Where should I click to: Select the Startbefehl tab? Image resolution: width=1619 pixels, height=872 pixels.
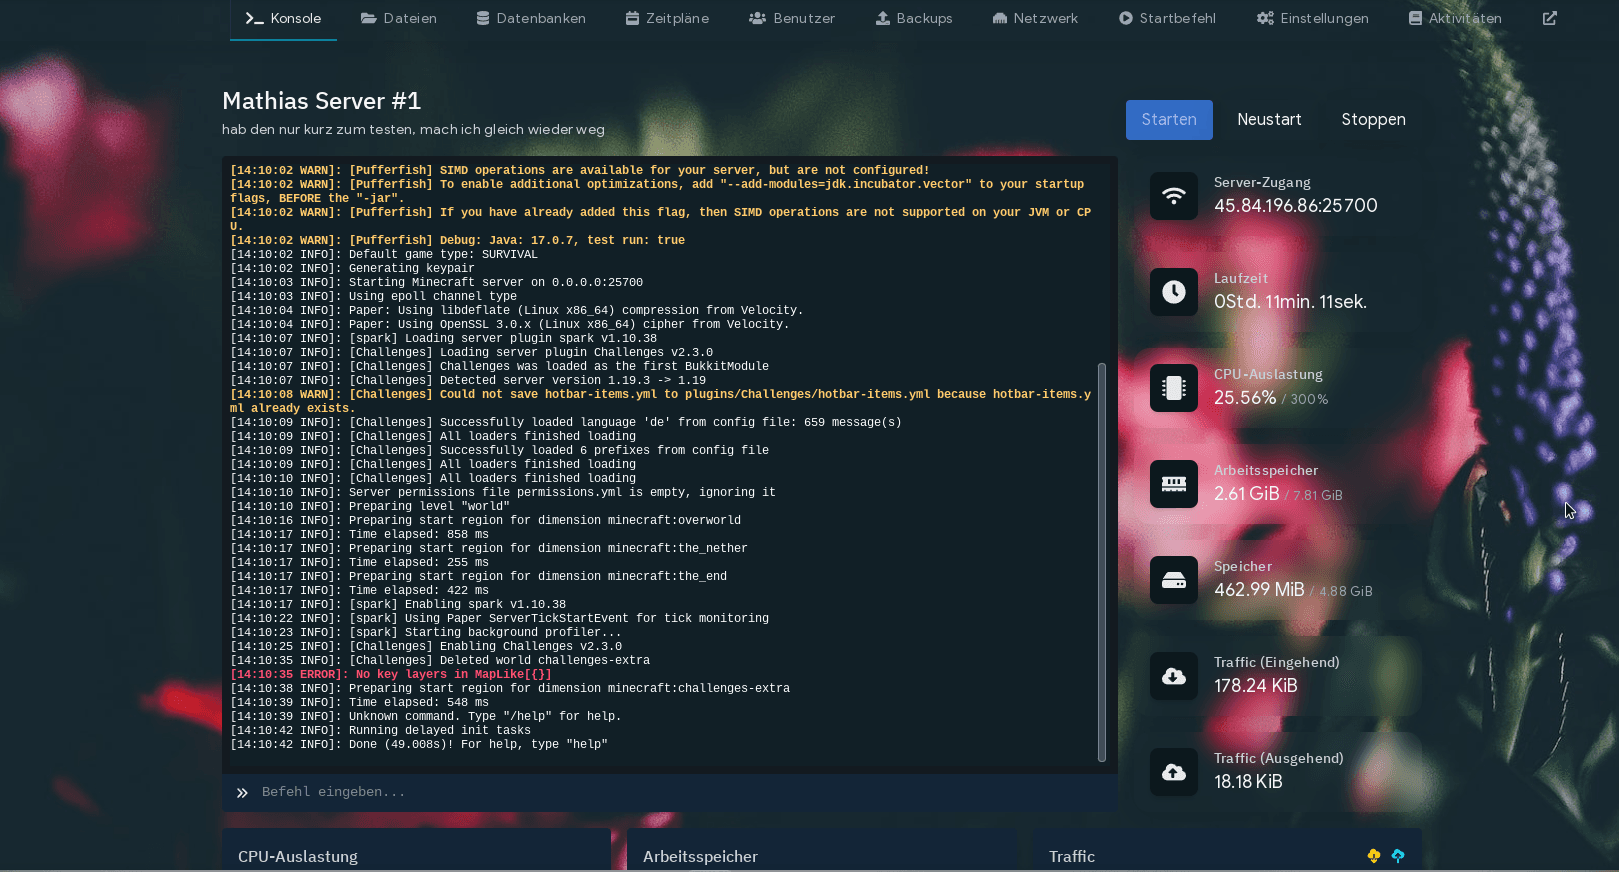pos(1167,18)
